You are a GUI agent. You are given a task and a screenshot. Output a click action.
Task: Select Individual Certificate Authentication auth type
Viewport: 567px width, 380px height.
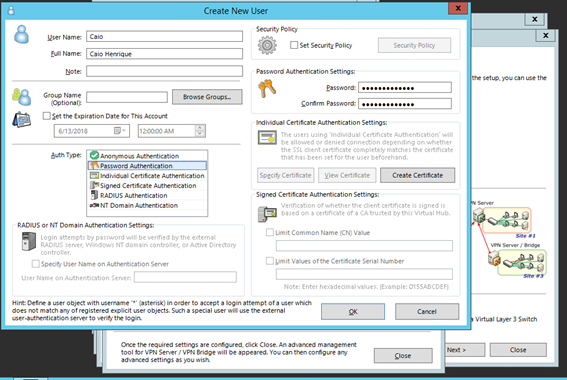(x=147, y=176)
